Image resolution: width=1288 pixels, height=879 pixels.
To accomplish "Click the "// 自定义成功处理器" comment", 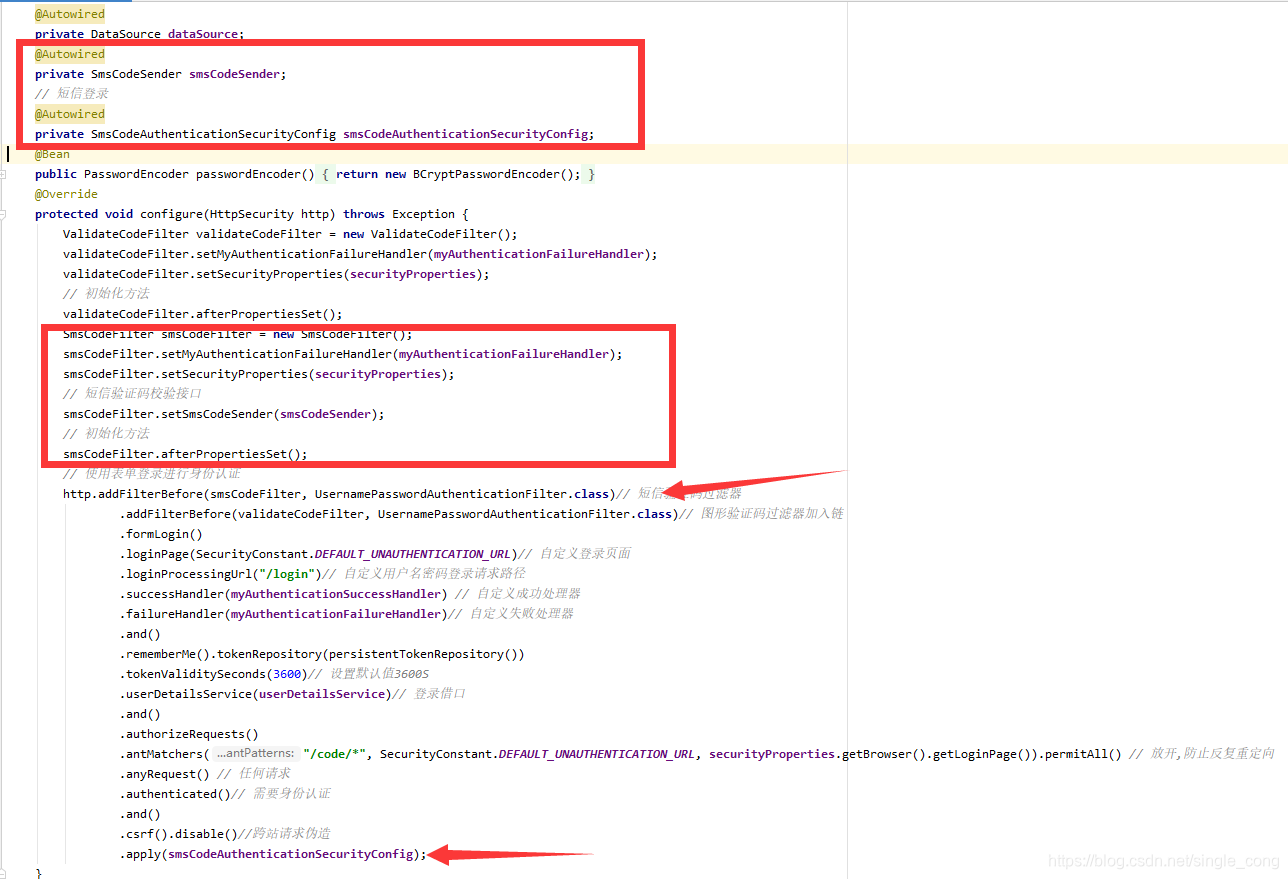I will pyautogui.click(x=518, y=594).
